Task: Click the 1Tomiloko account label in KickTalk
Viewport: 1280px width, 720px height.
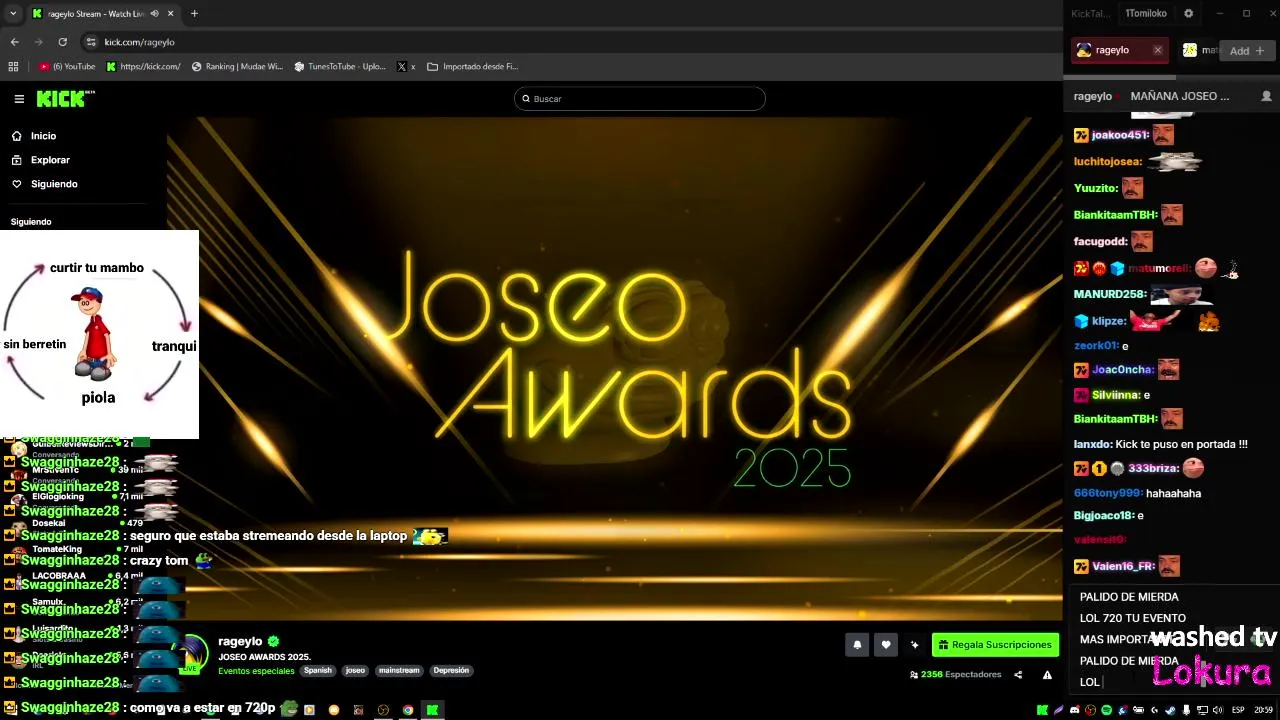Action: [x=1146, y=14]
